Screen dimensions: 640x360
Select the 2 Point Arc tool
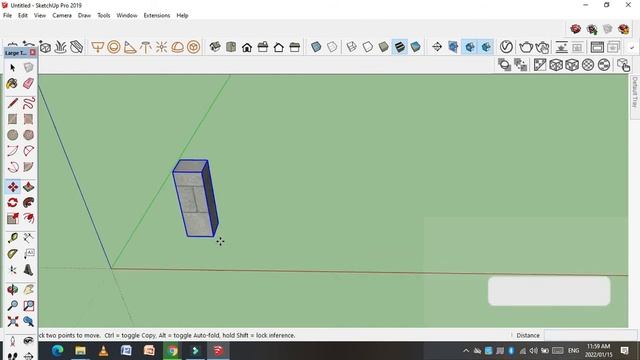[28, 151]
